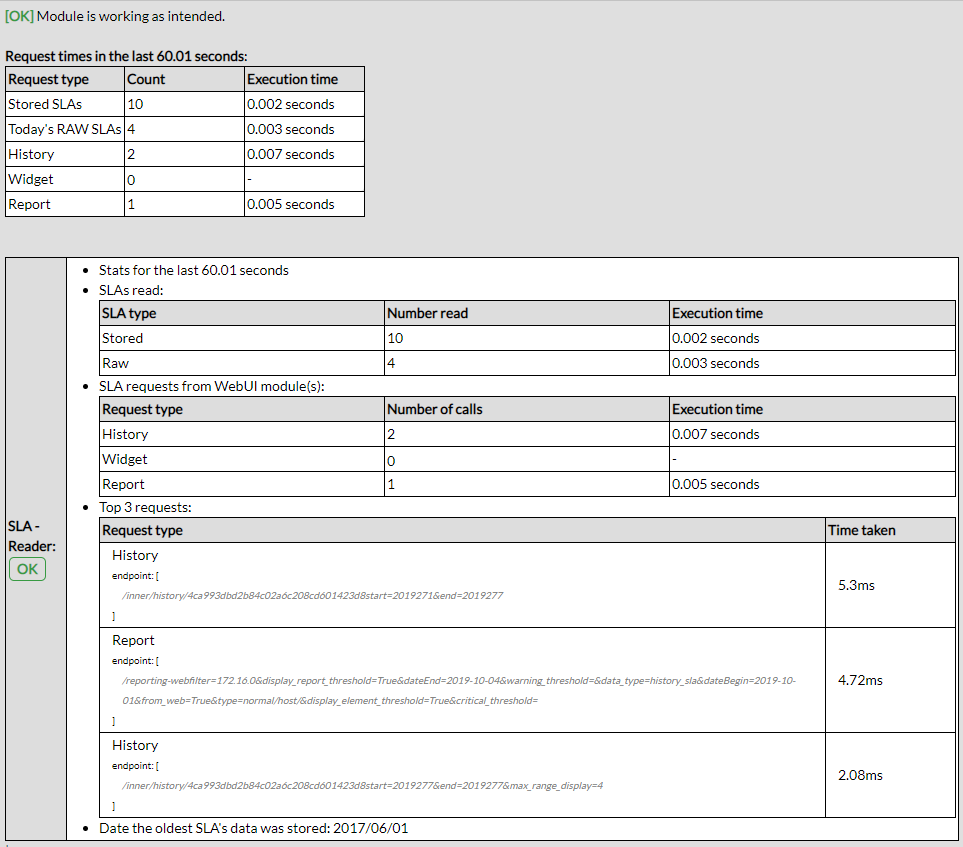Select the 4.72ms time value
Viewport: 963px width, 847px height.
(x=860, y=680)
